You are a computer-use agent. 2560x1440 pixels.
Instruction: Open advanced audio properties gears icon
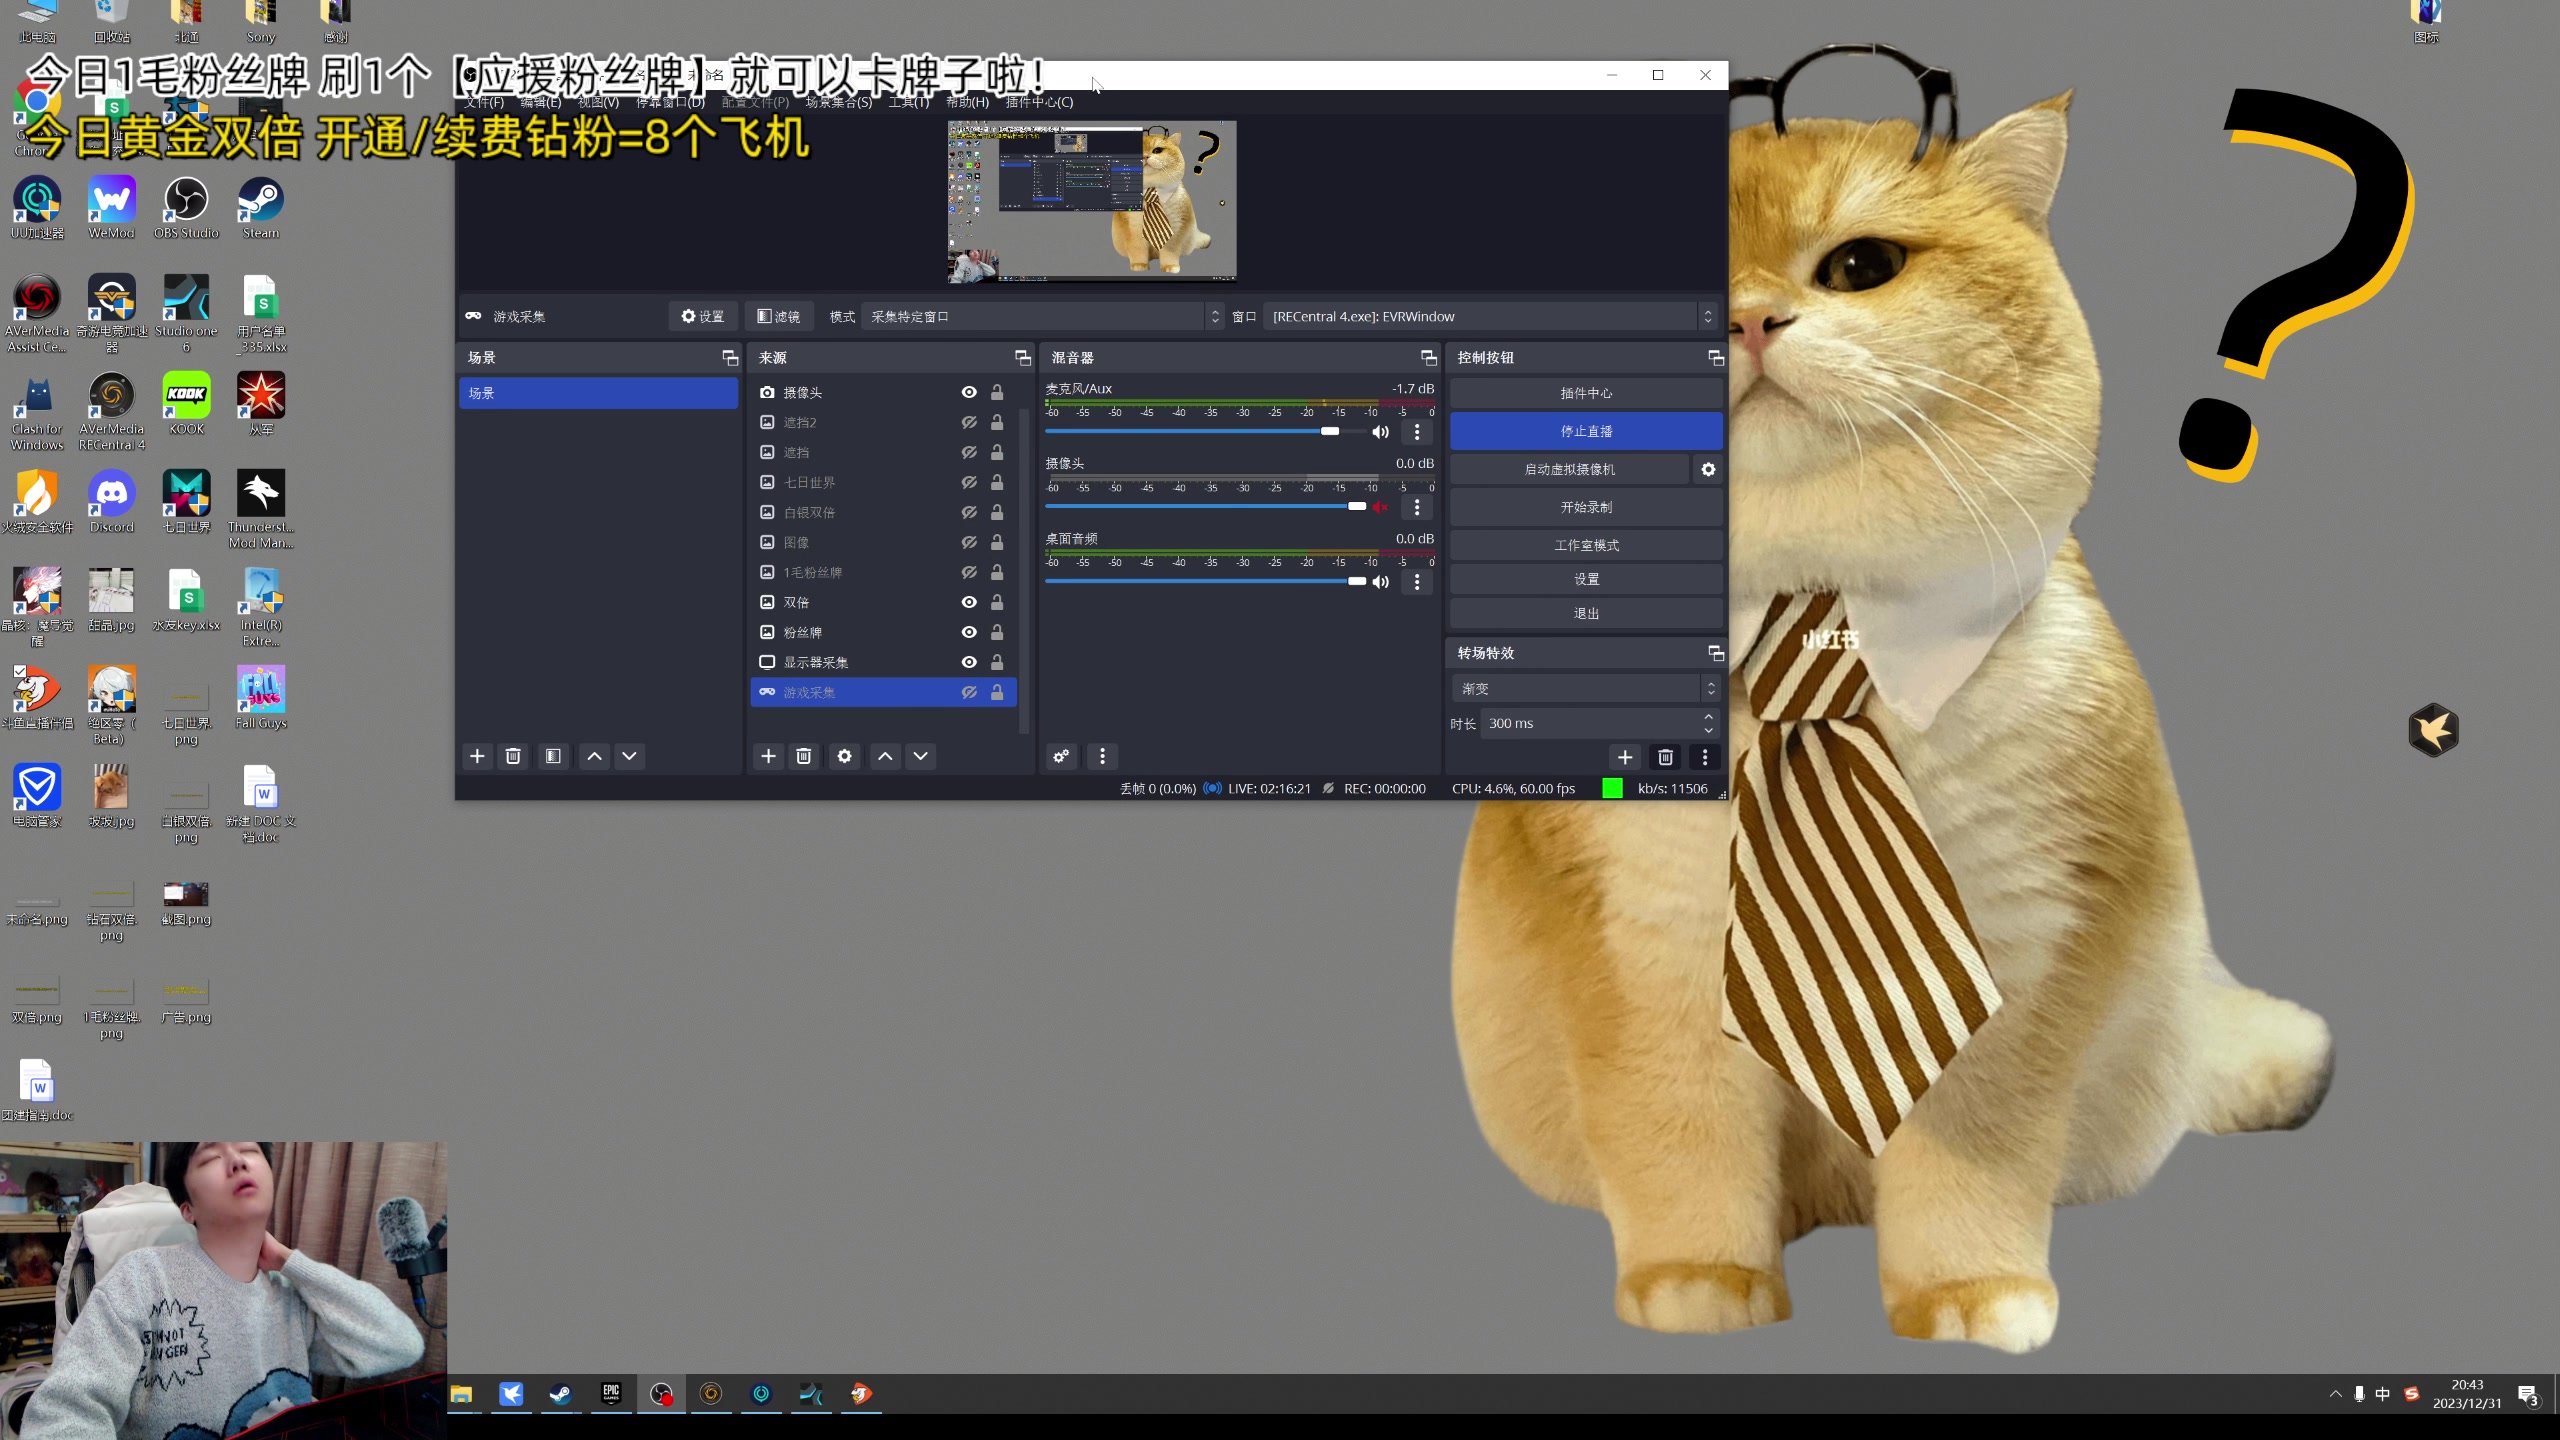pyautogui.click(x=1061, y=756)
